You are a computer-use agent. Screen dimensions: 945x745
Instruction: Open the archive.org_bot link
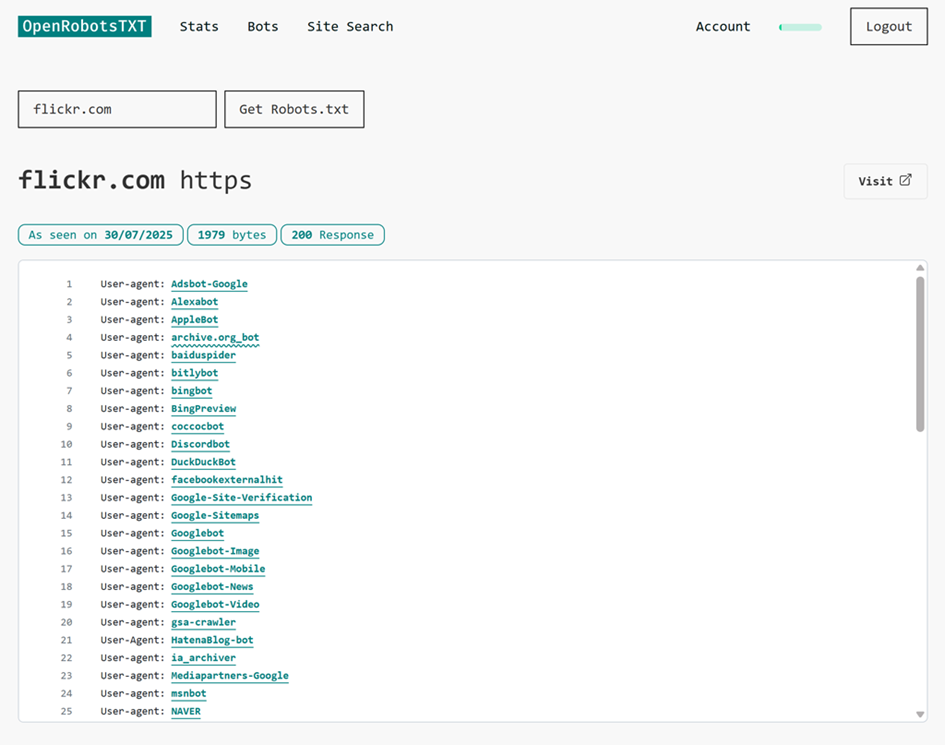click(215, 338)
